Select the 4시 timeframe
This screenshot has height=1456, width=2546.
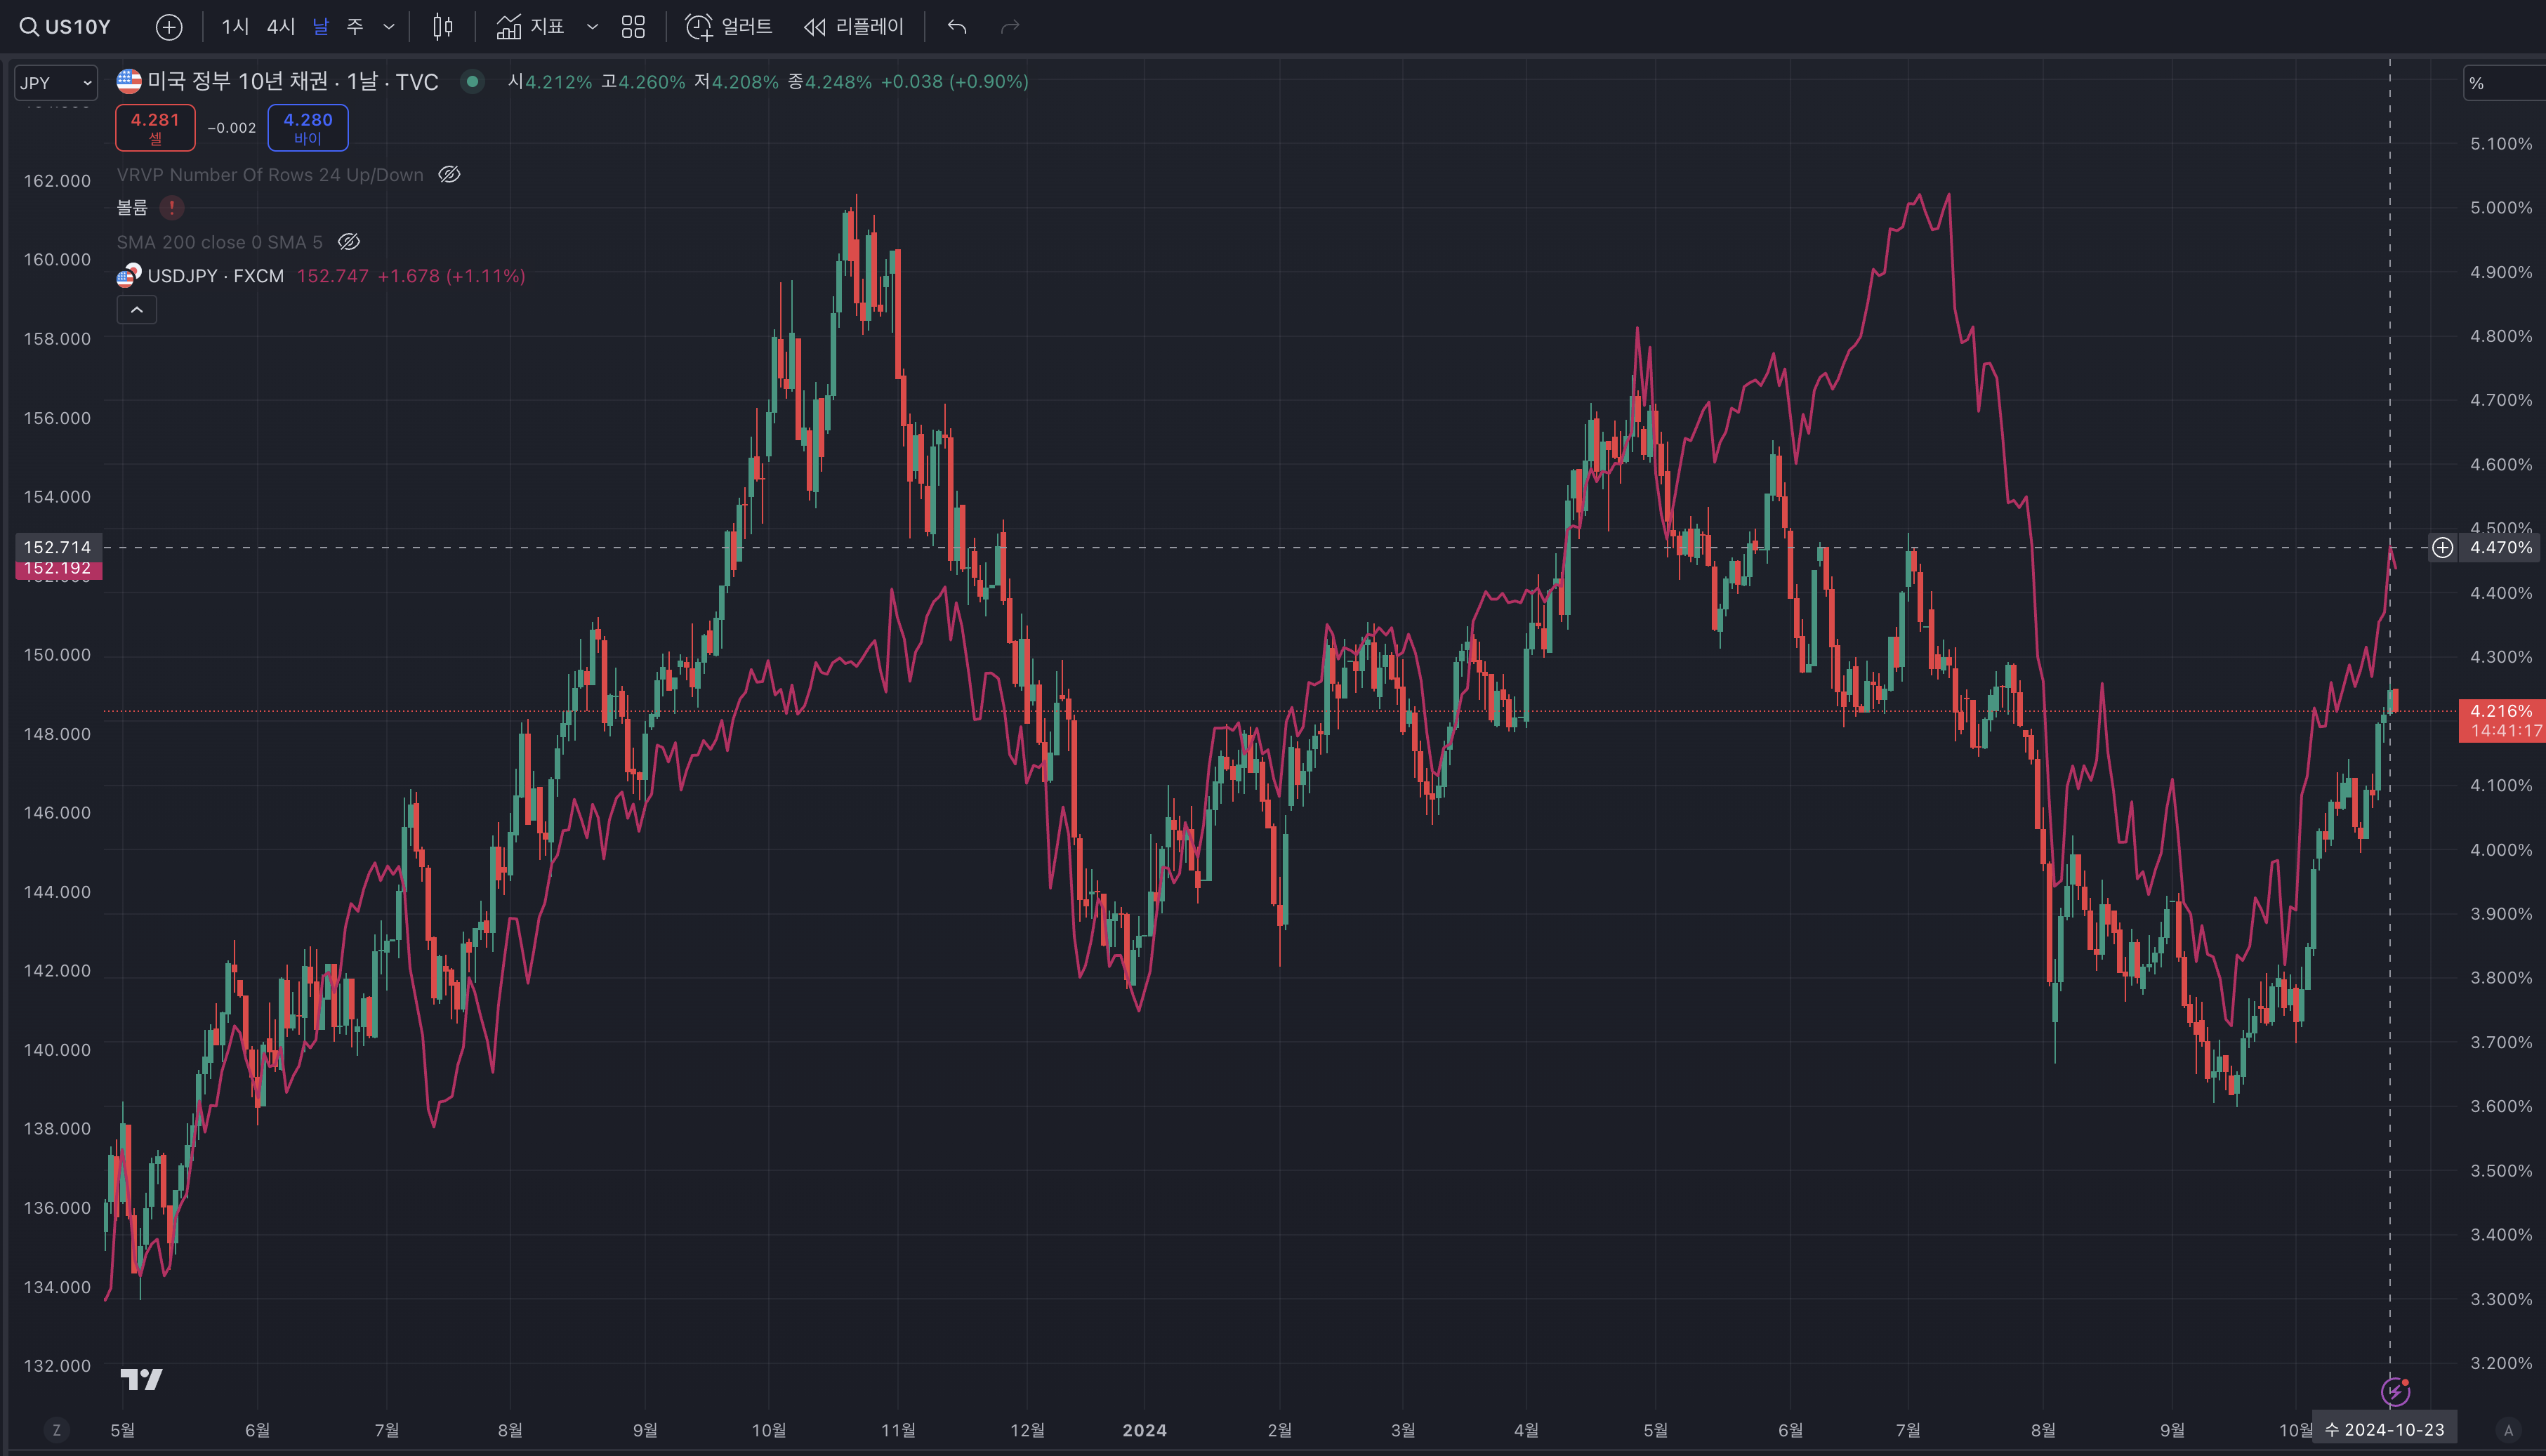tap(280, 27)
